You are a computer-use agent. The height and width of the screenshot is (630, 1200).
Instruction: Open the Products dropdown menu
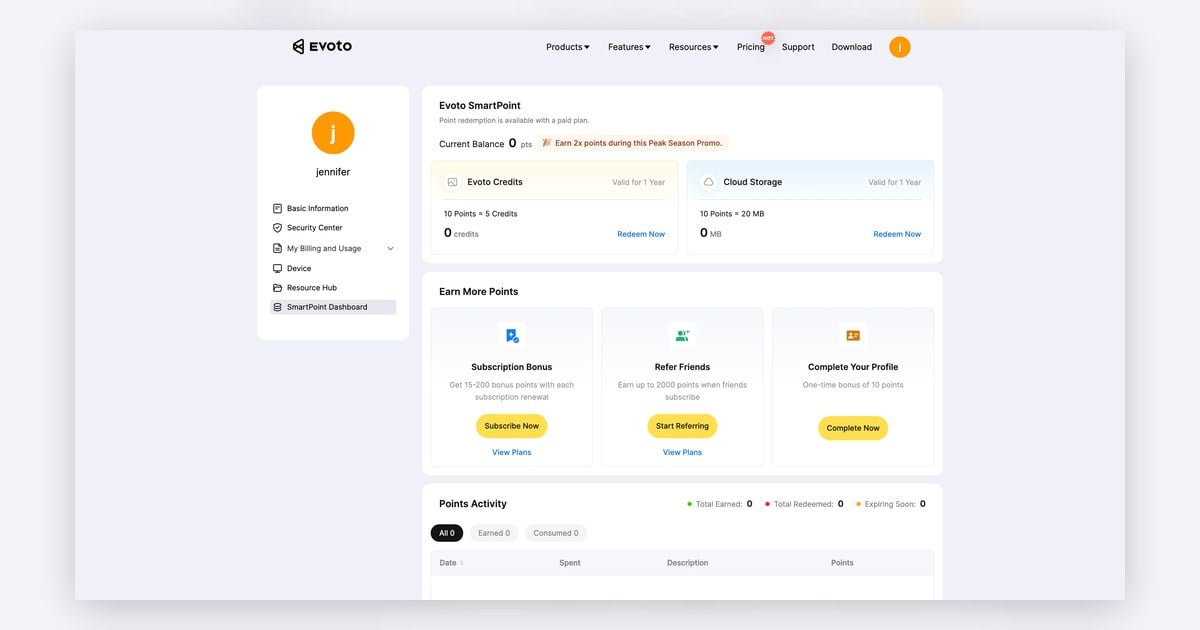(x=568, y=47)
